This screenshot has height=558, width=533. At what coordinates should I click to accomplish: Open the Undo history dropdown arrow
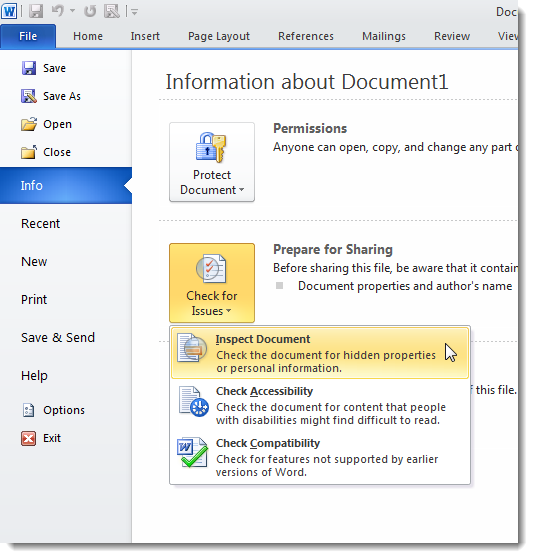pyautogui.click(x=73, y=11)
